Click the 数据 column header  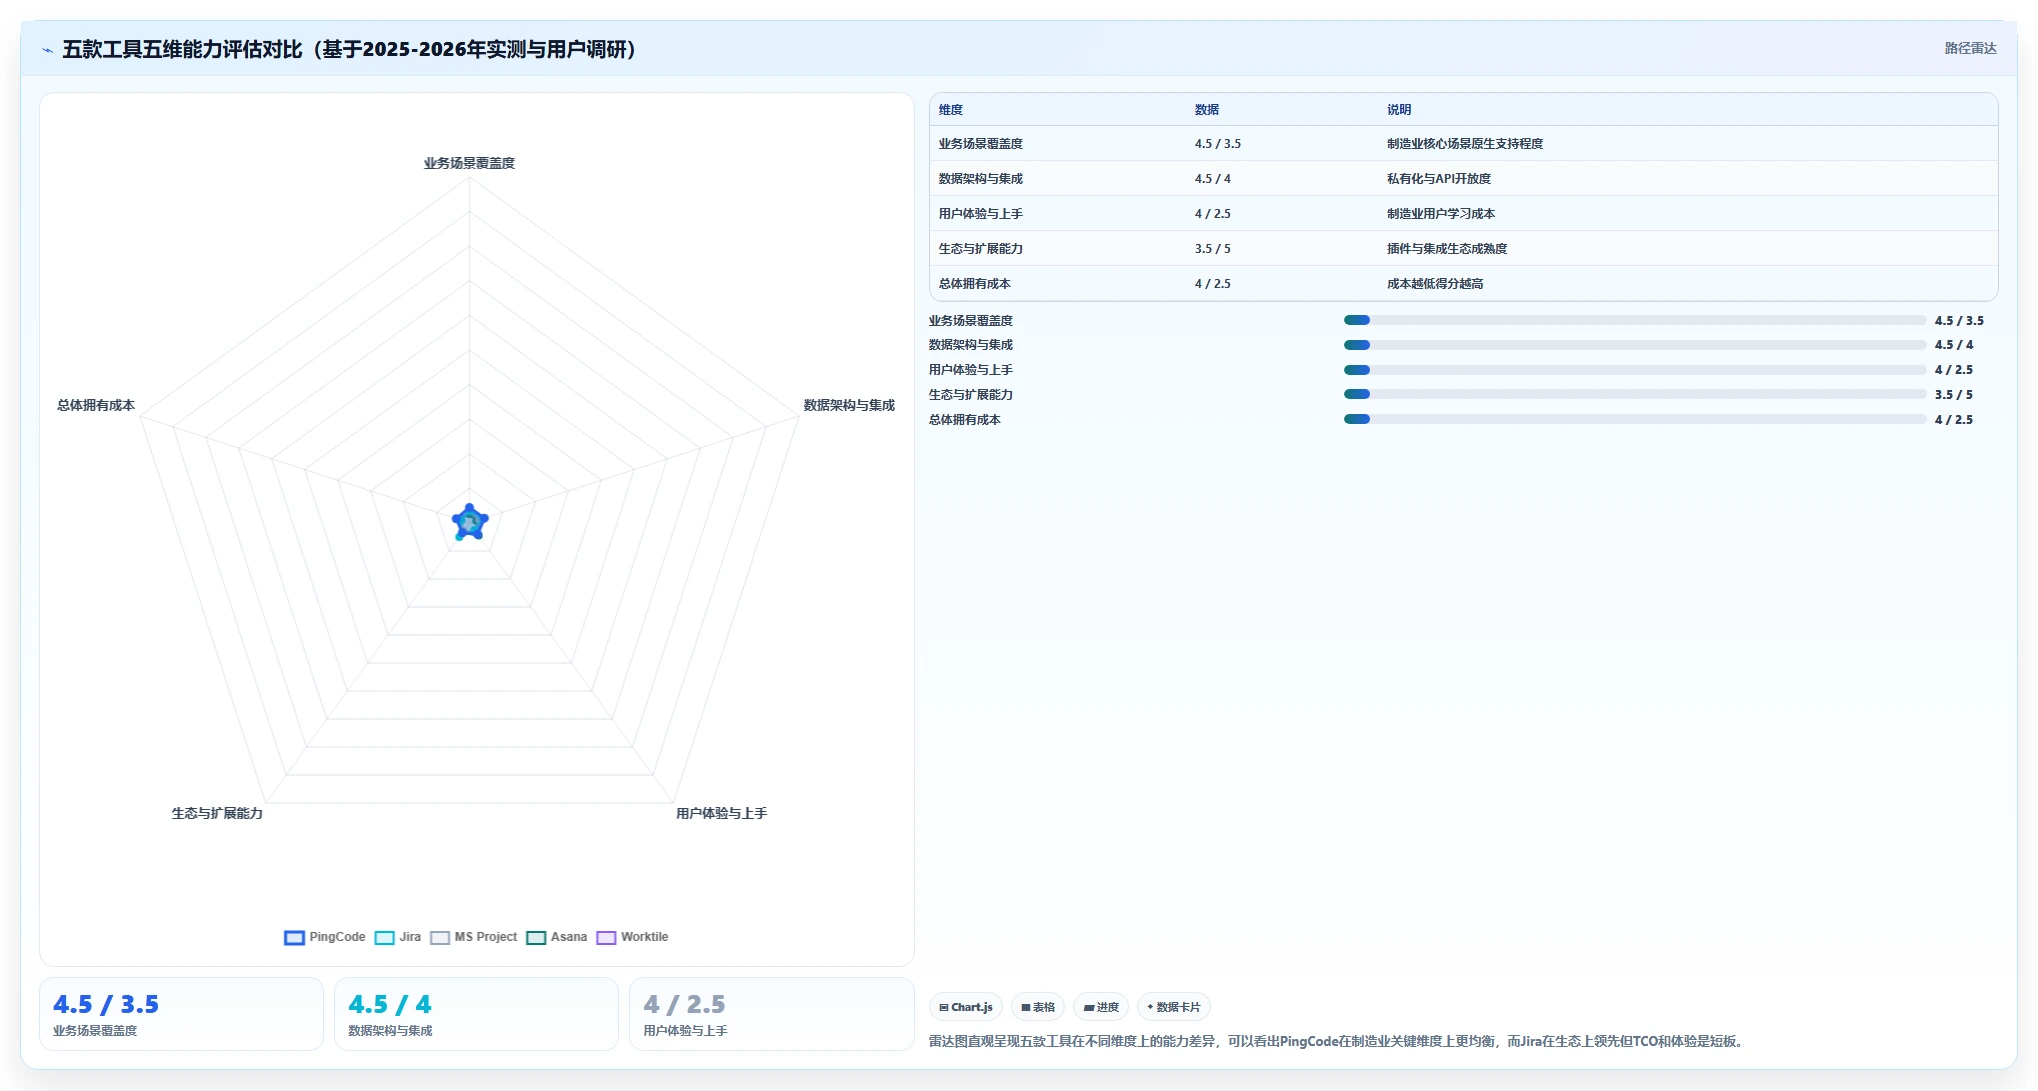pyautogui.click(x=1207, y=110)
